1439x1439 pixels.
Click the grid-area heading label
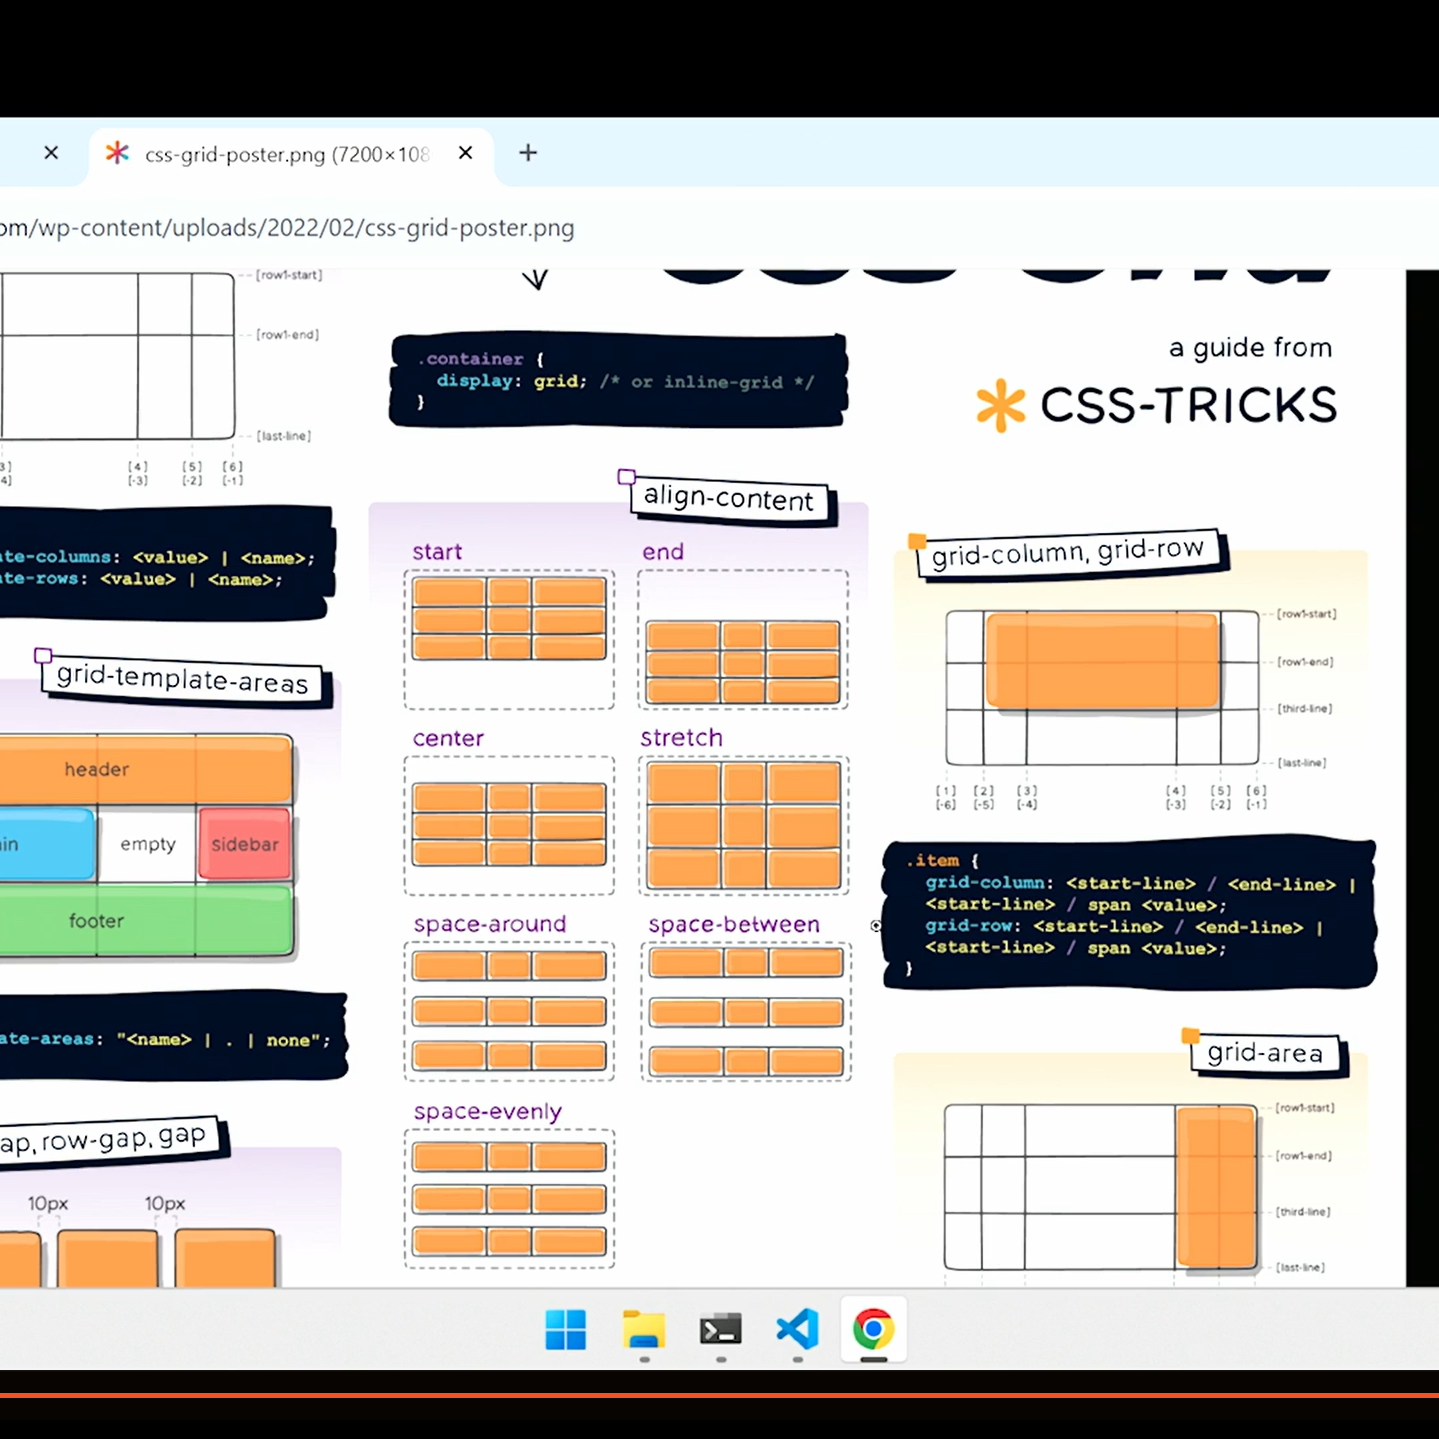(x=1265, y=1053)
